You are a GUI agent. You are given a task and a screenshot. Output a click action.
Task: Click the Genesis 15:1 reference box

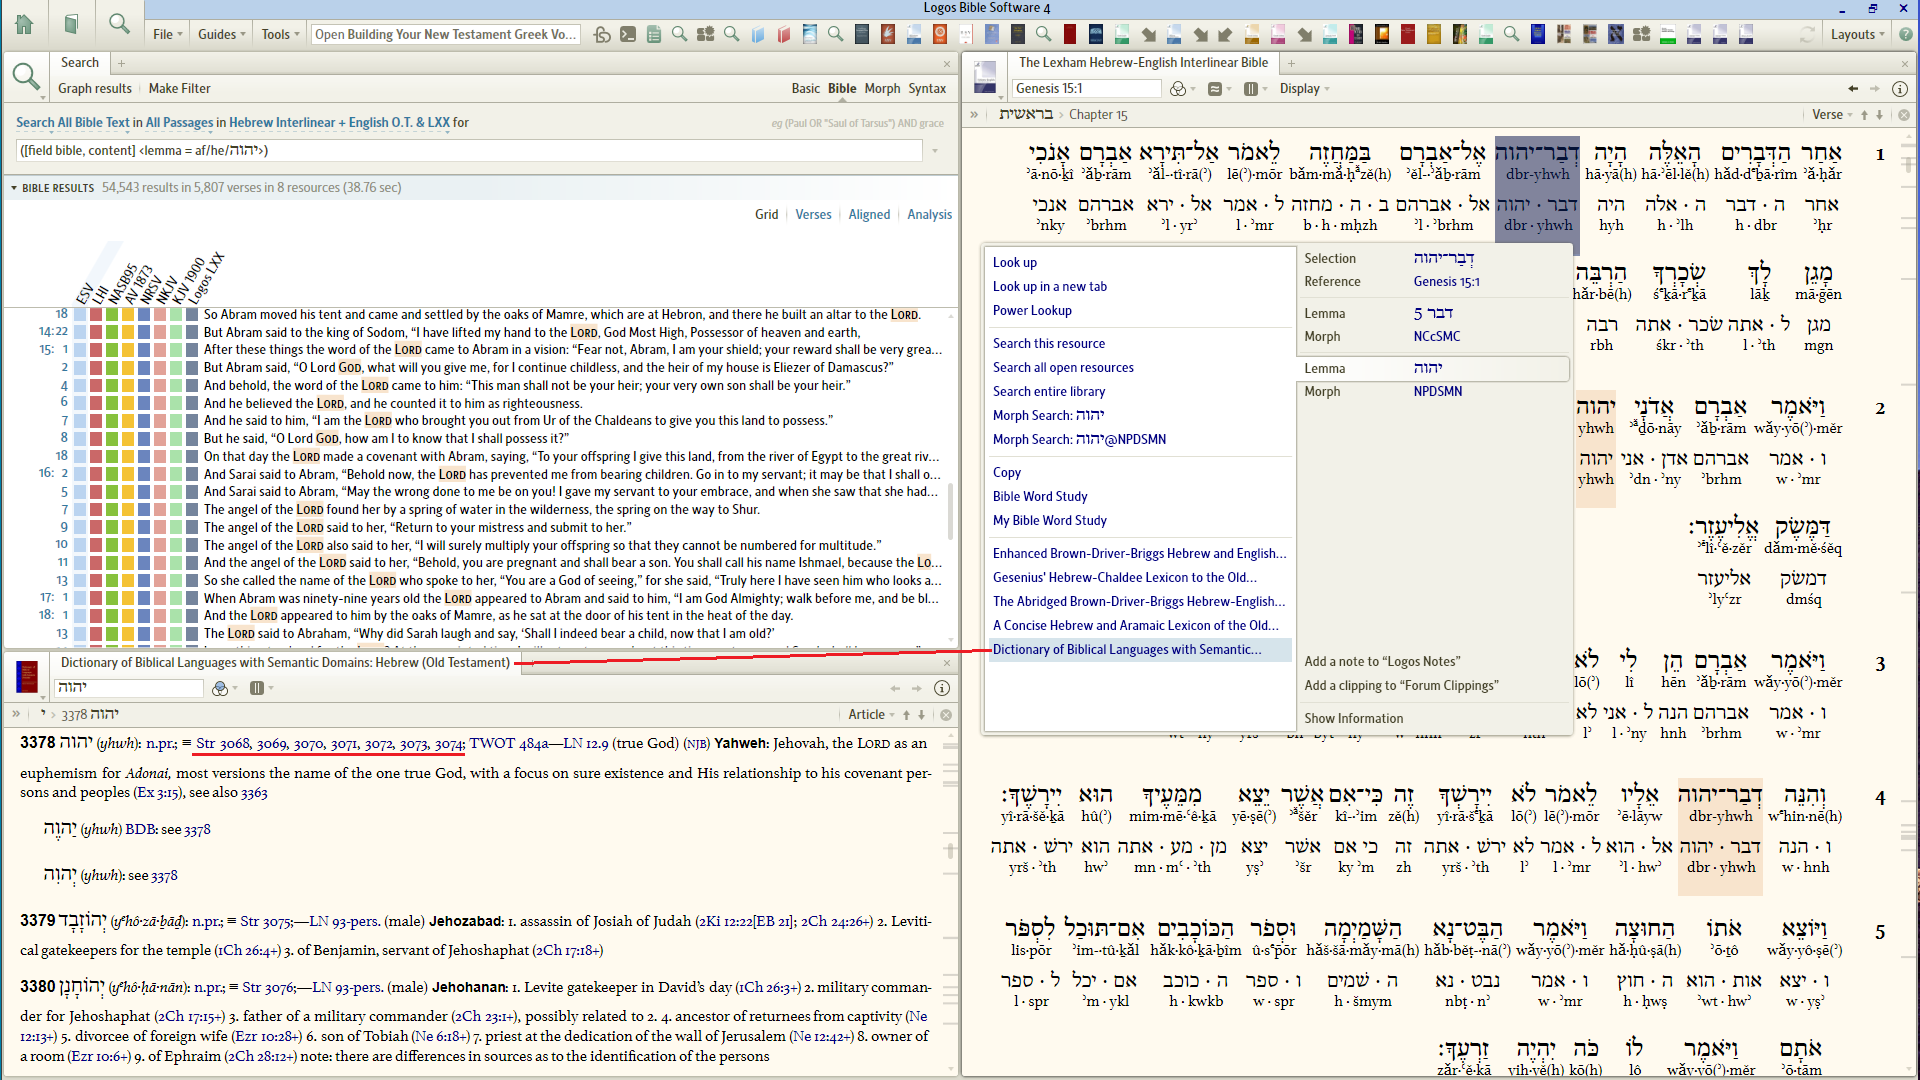pos(1086,89)
